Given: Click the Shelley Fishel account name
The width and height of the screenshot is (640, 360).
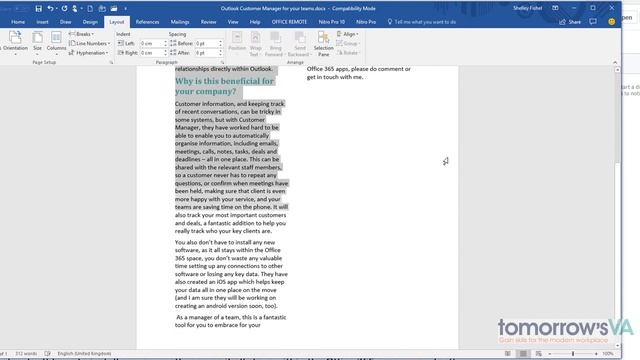Looking at the screenshot, I should [528, 8].
